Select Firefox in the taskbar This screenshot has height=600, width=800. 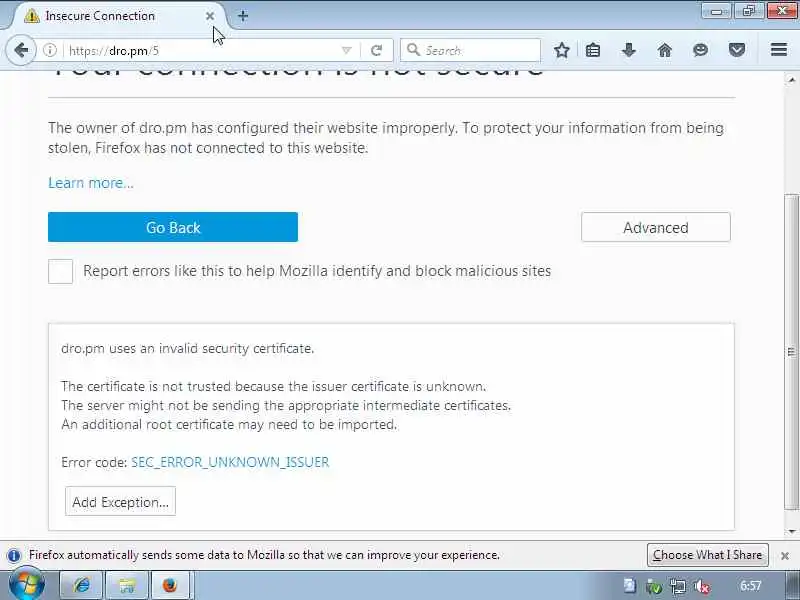tap(170, 585)
